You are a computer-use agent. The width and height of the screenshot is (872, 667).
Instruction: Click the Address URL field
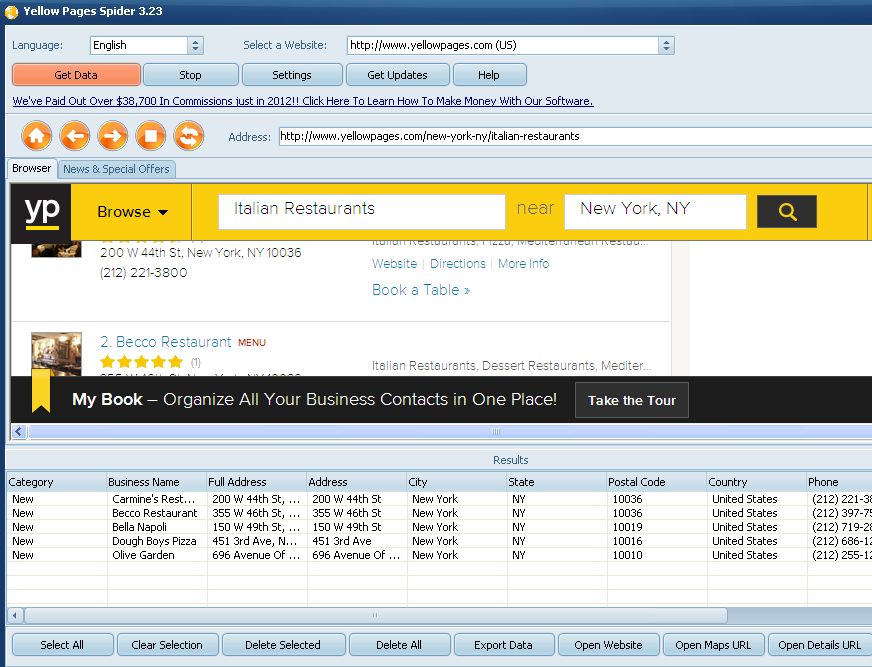(575, 136)
